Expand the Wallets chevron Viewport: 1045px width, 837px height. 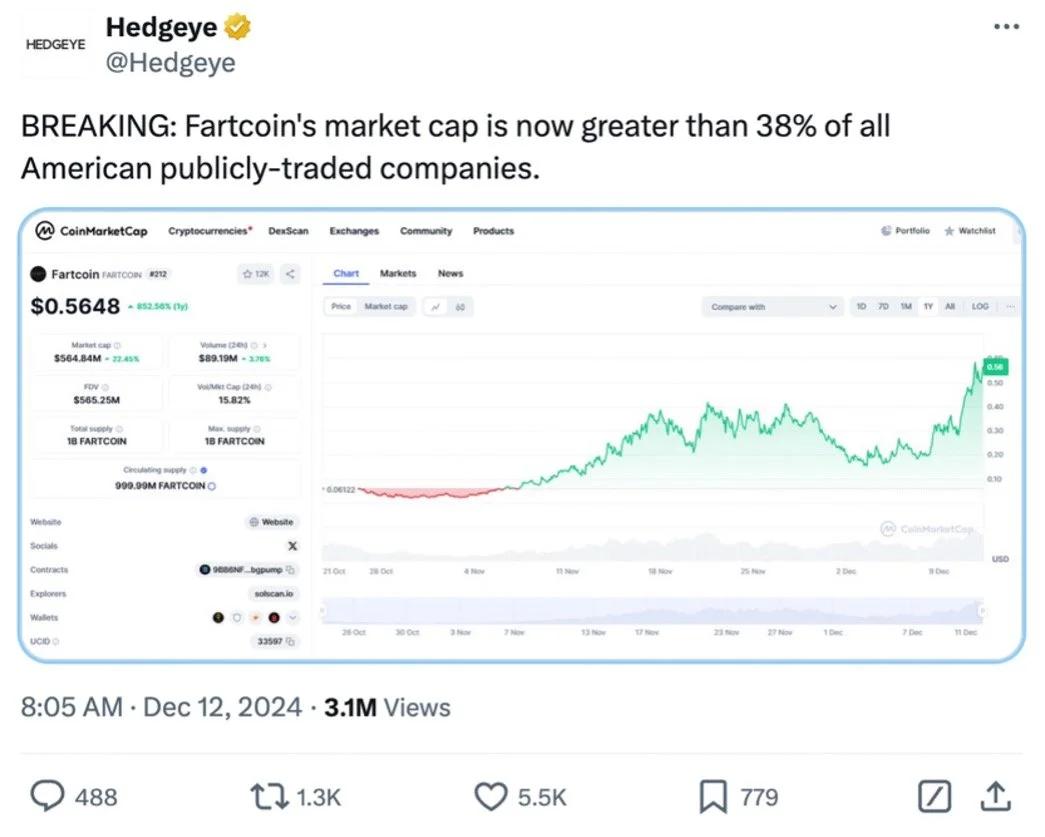[292, 618]
